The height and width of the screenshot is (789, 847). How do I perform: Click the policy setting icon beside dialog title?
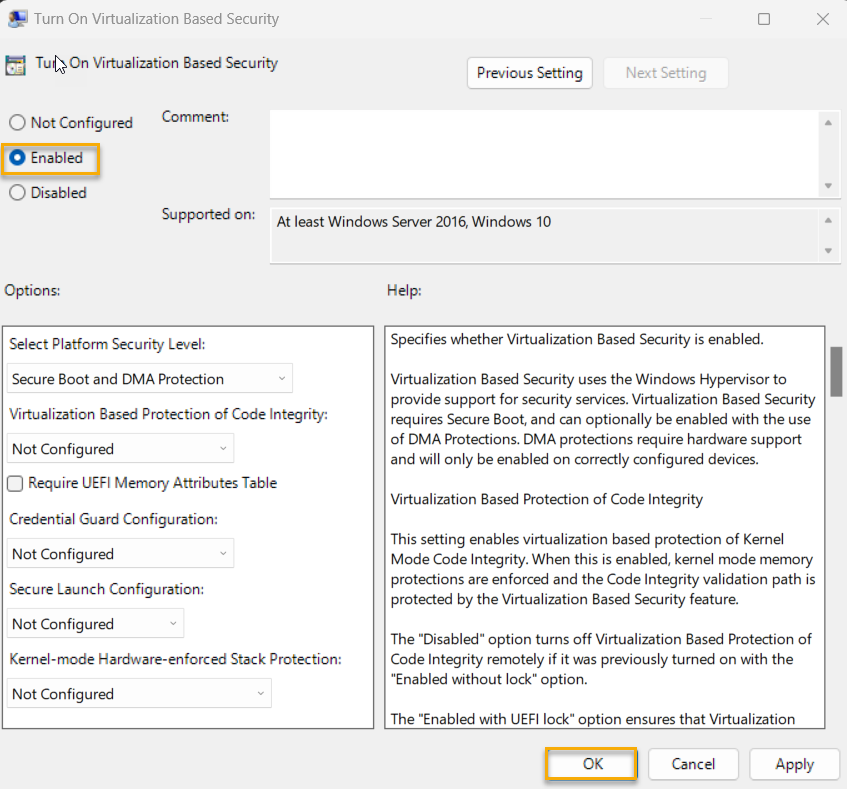click(x=15, y=64)
